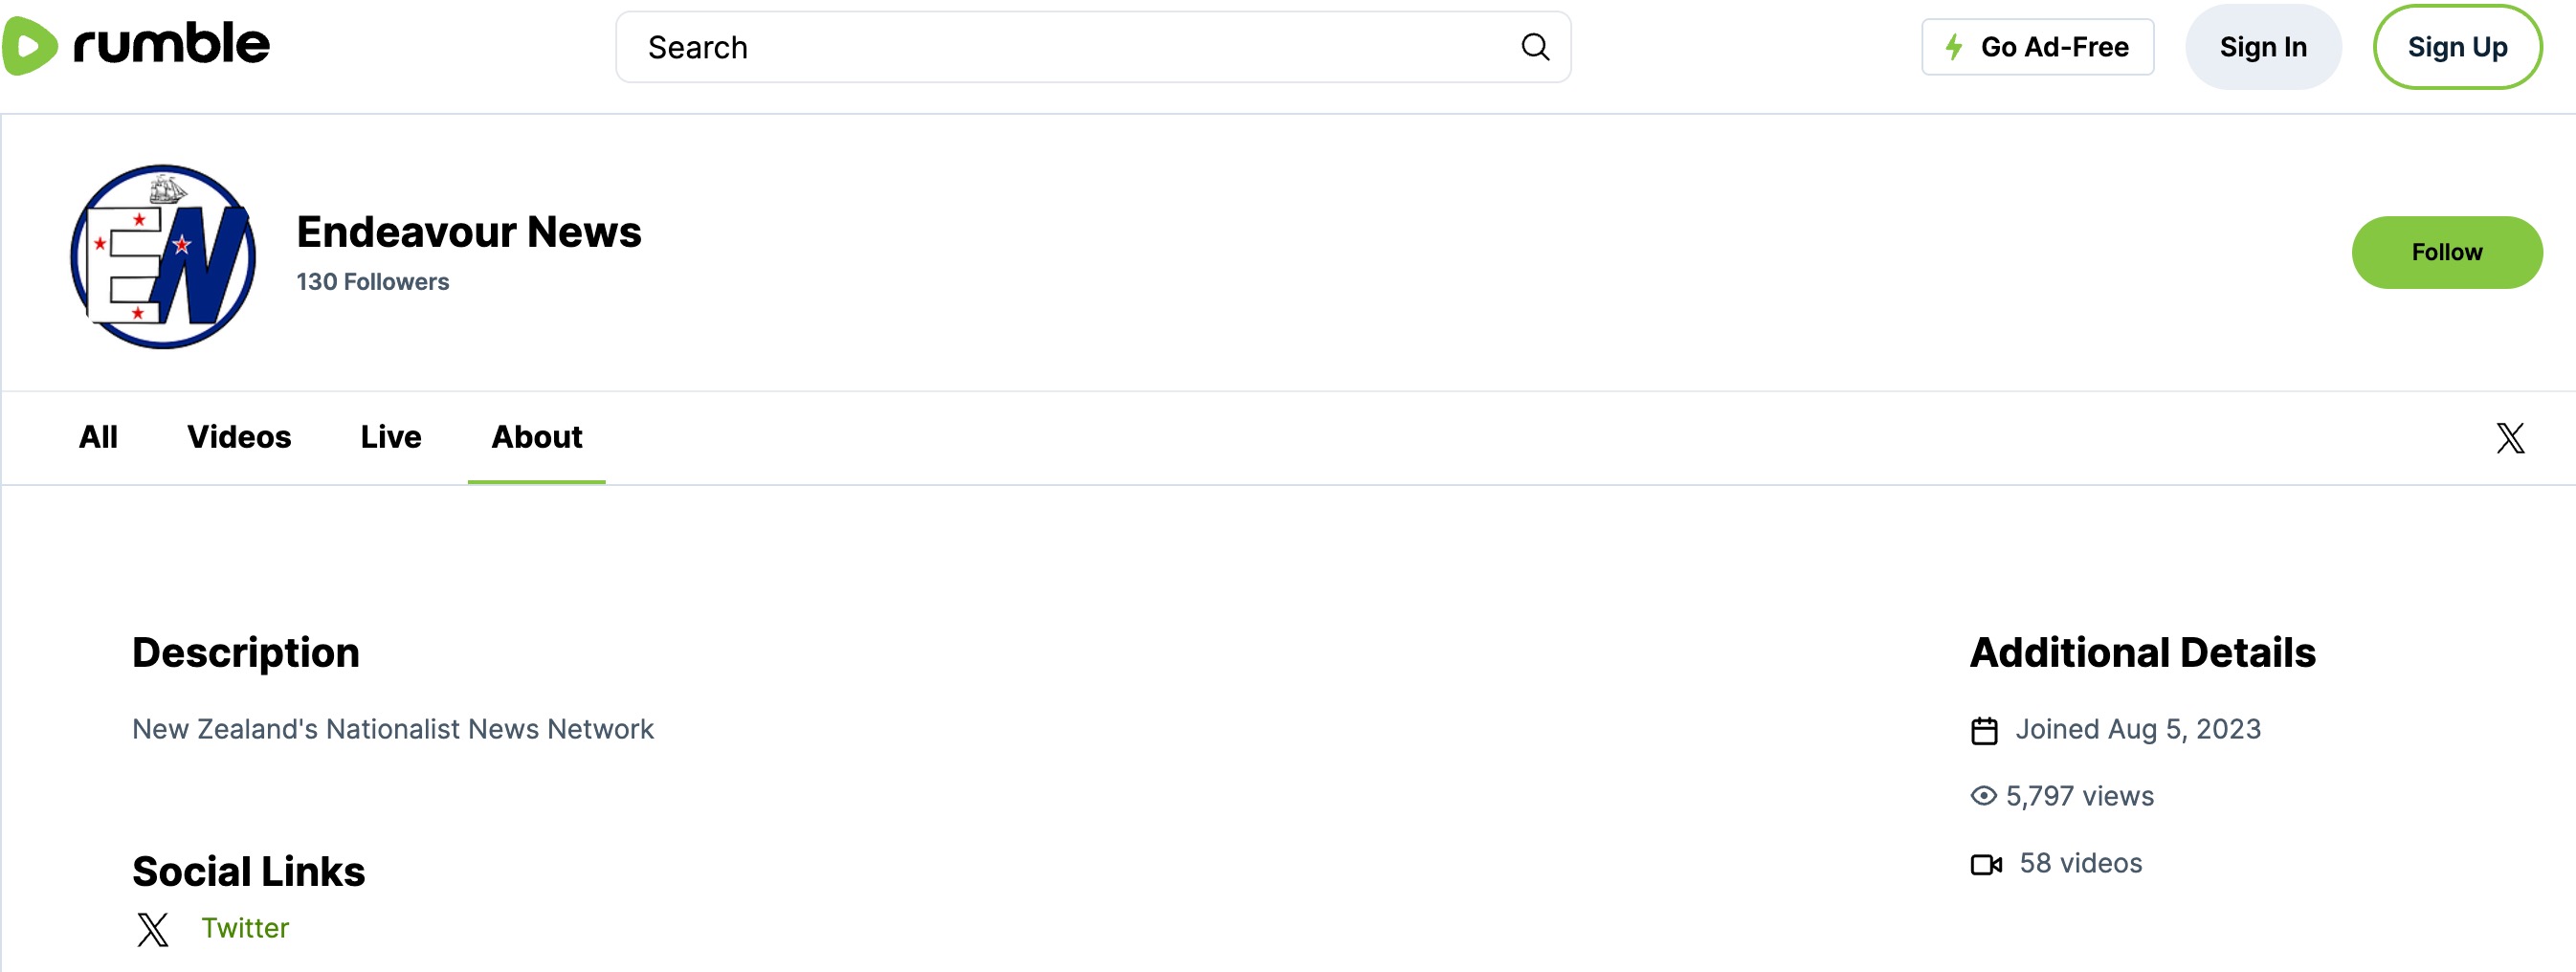The image size is (2576, 972).
Task: Click the Rumble logo icon
Action: [x=31, y=46]
